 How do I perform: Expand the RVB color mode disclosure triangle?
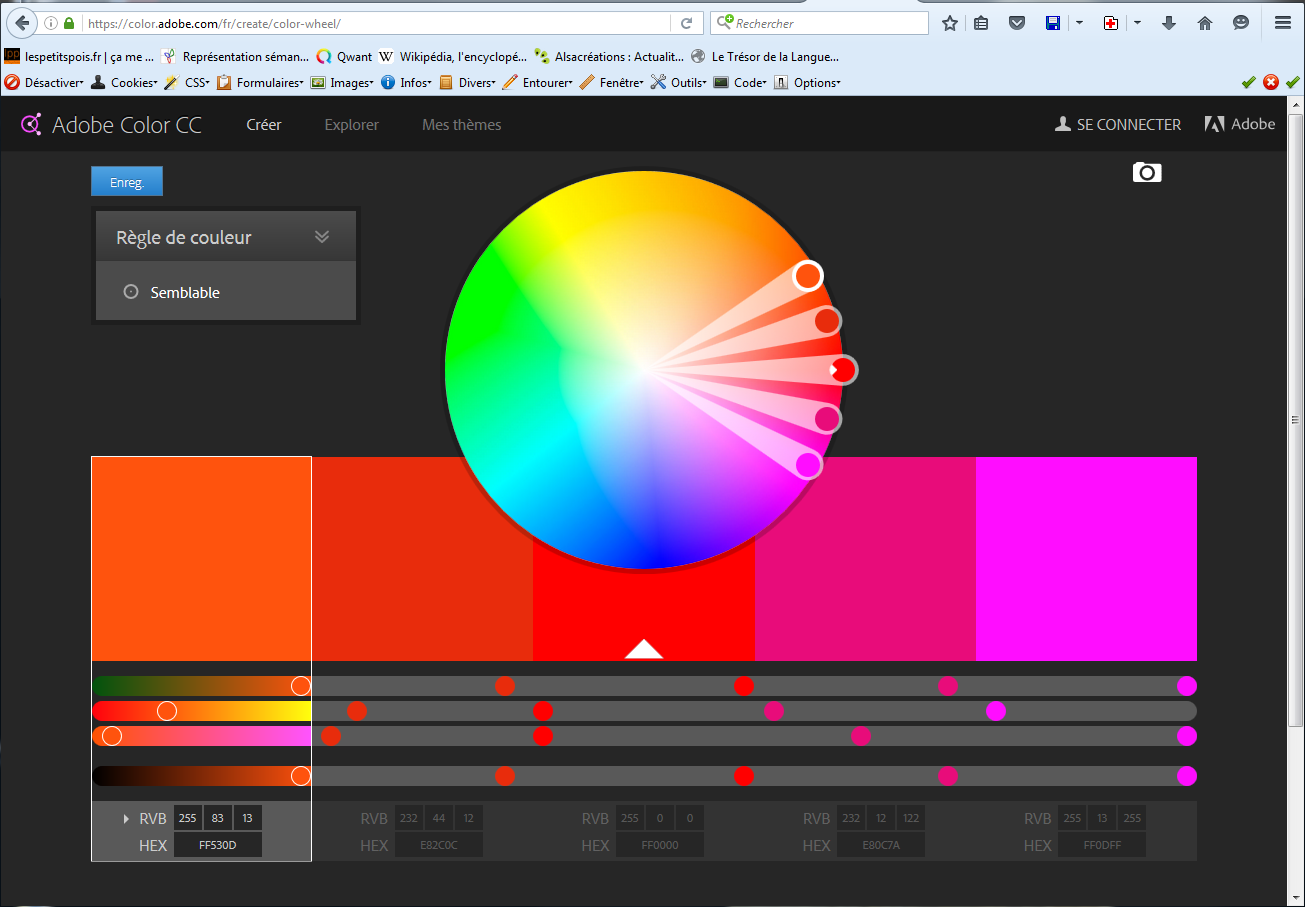126,819
